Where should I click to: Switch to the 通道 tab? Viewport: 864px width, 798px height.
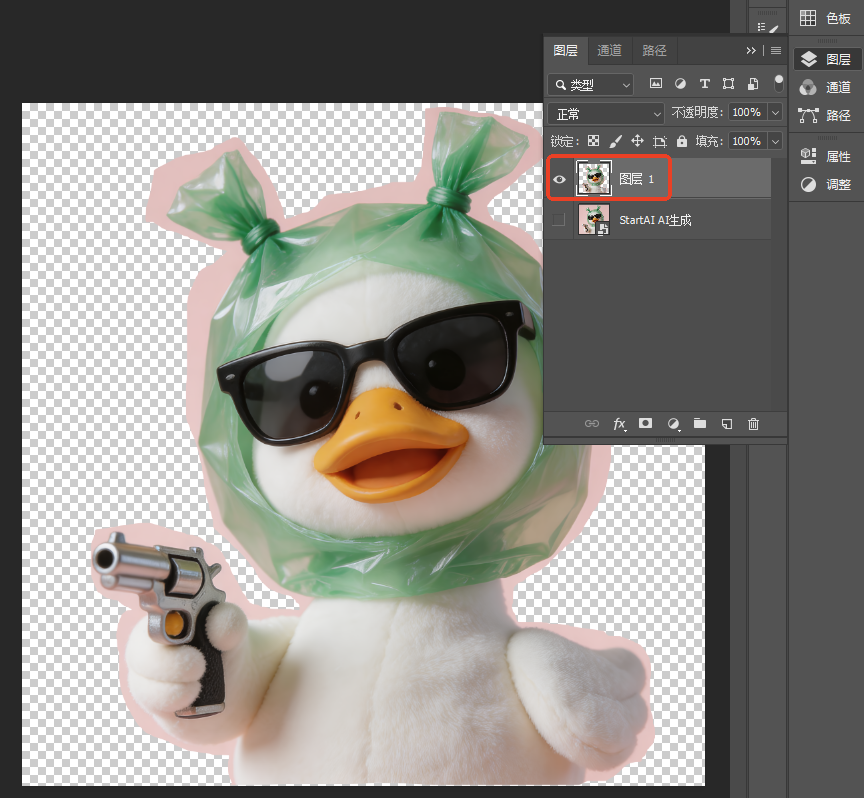tap(609, 51)
